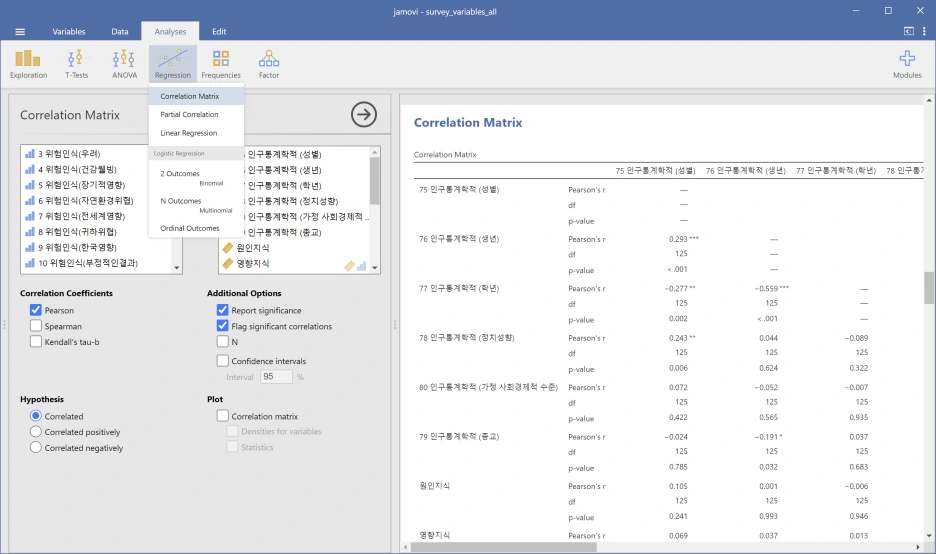Click the −0.559 *** correlation value
The width and height of the screenshot is (936, 554).
(x=771, y=288)
